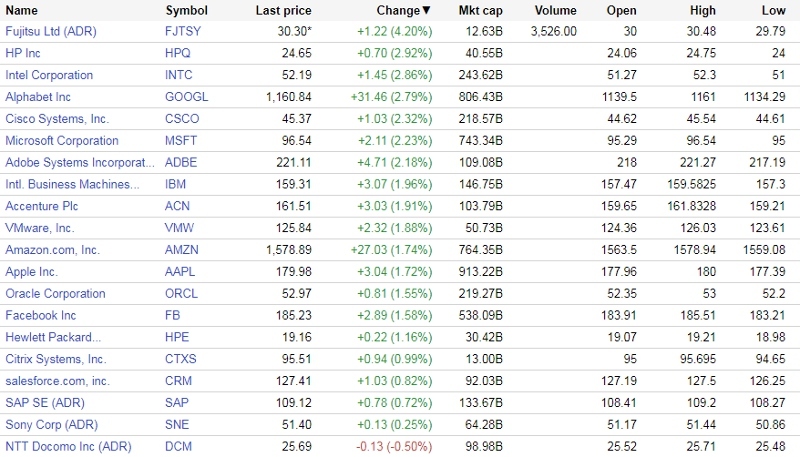Open the Apple Inc. link
This screenshot has width=800, height=457.
point(32,272)
